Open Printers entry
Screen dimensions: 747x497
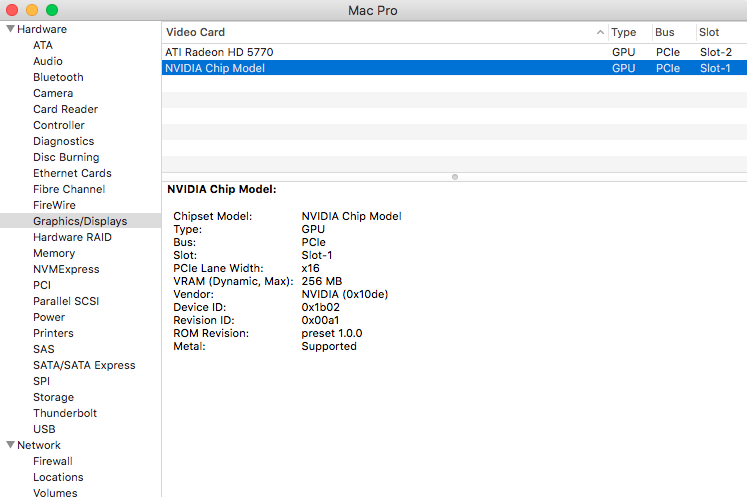pyautogui.click(x=53, y=333)
